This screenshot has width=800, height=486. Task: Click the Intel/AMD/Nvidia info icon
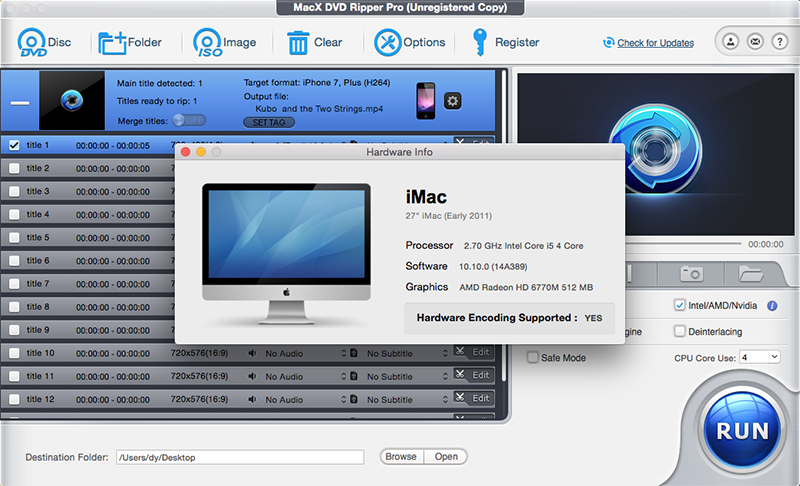click(x=771, y=305)
